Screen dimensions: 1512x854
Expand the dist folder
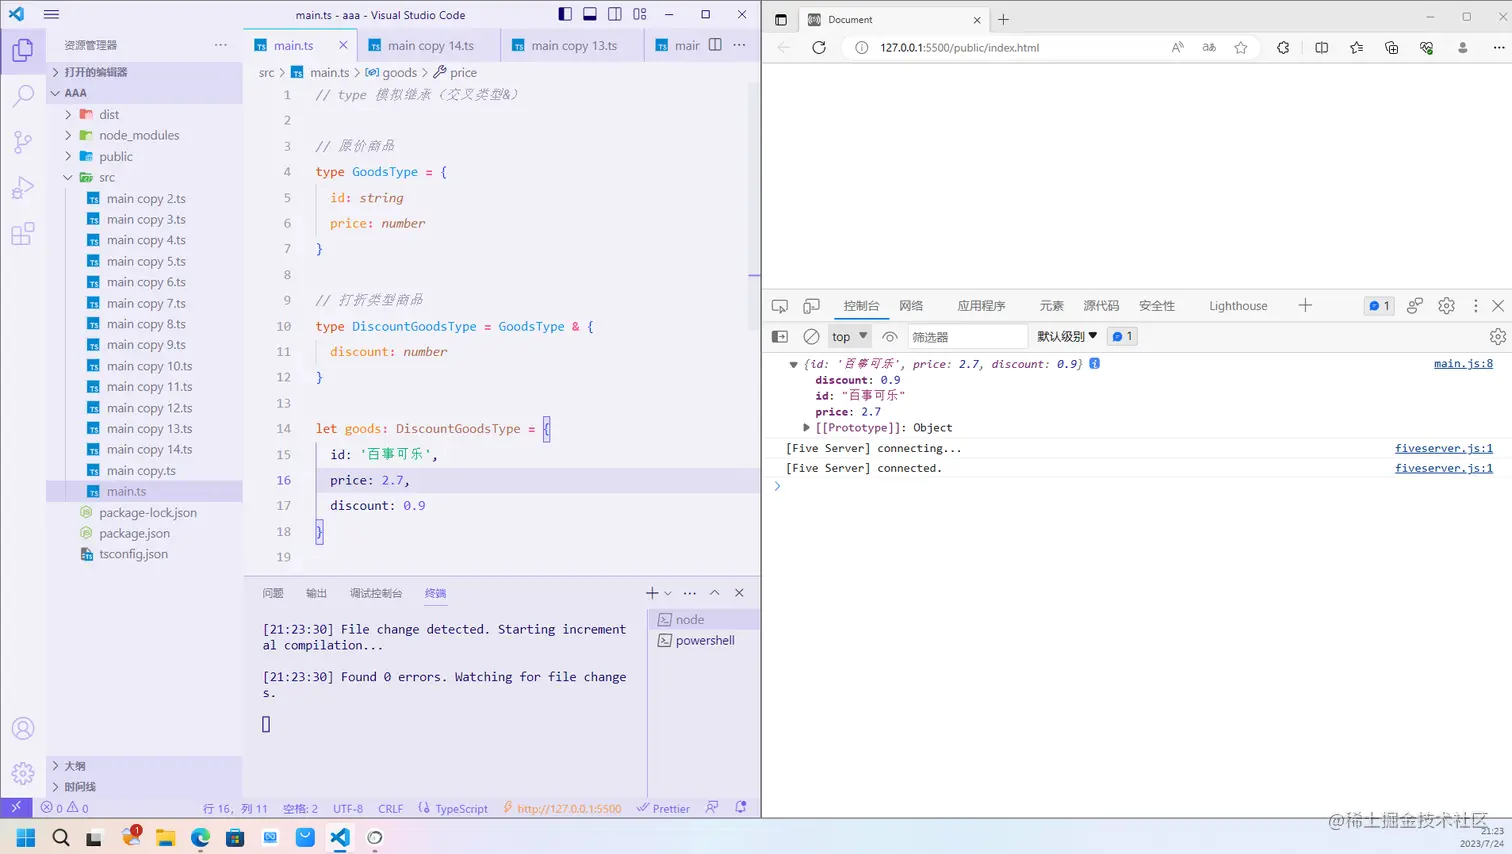tap(68, 115)
